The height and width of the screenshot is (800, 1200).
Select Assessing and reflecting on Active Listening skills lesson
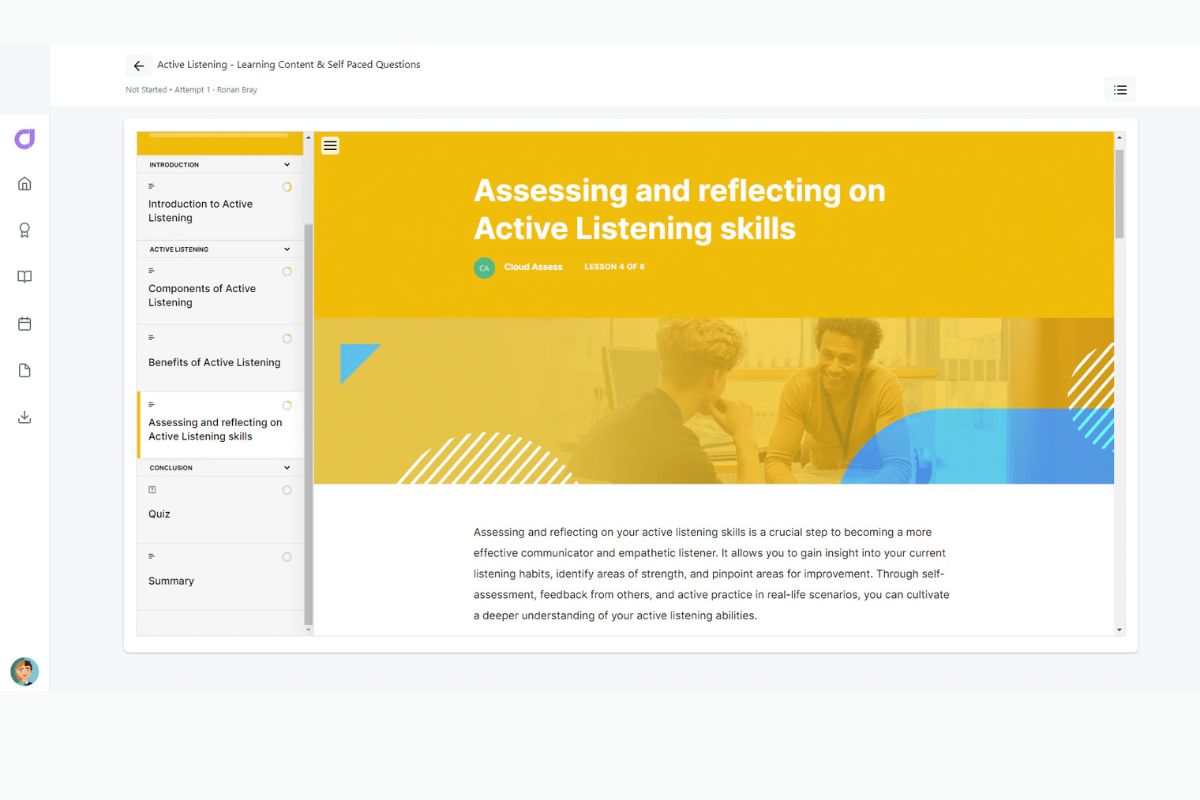click(x=219, y=425)
